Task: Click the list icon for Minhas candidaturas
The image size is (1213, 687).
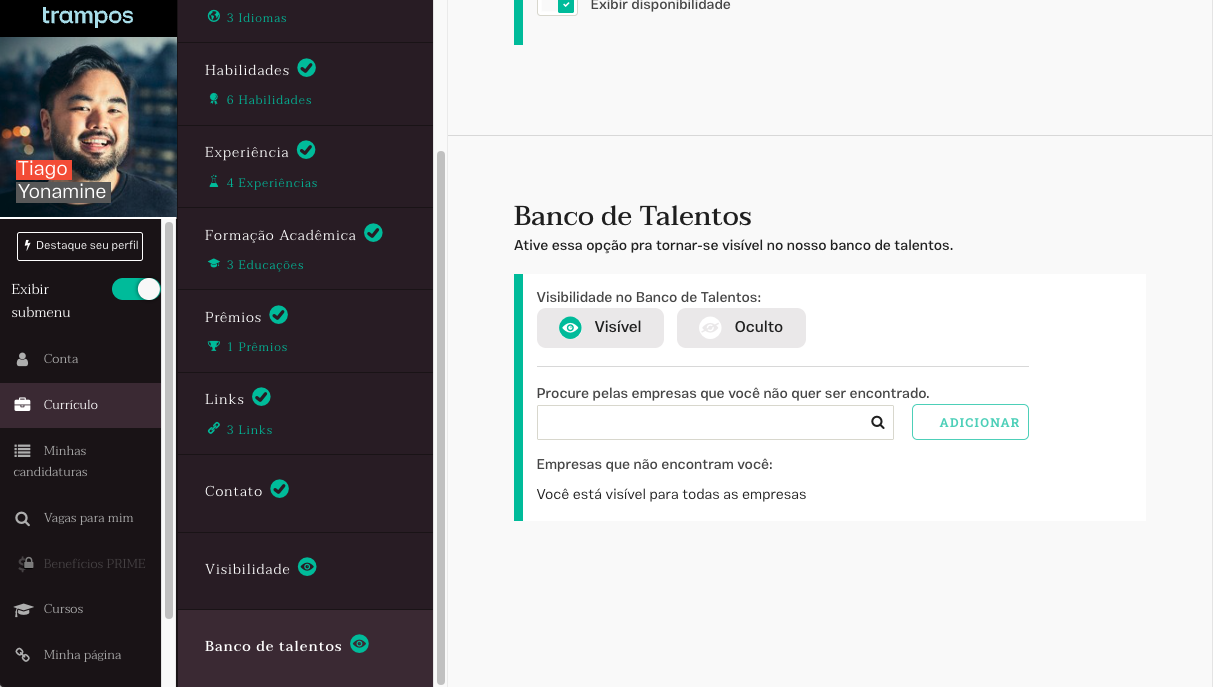Action: click(22, 451)
